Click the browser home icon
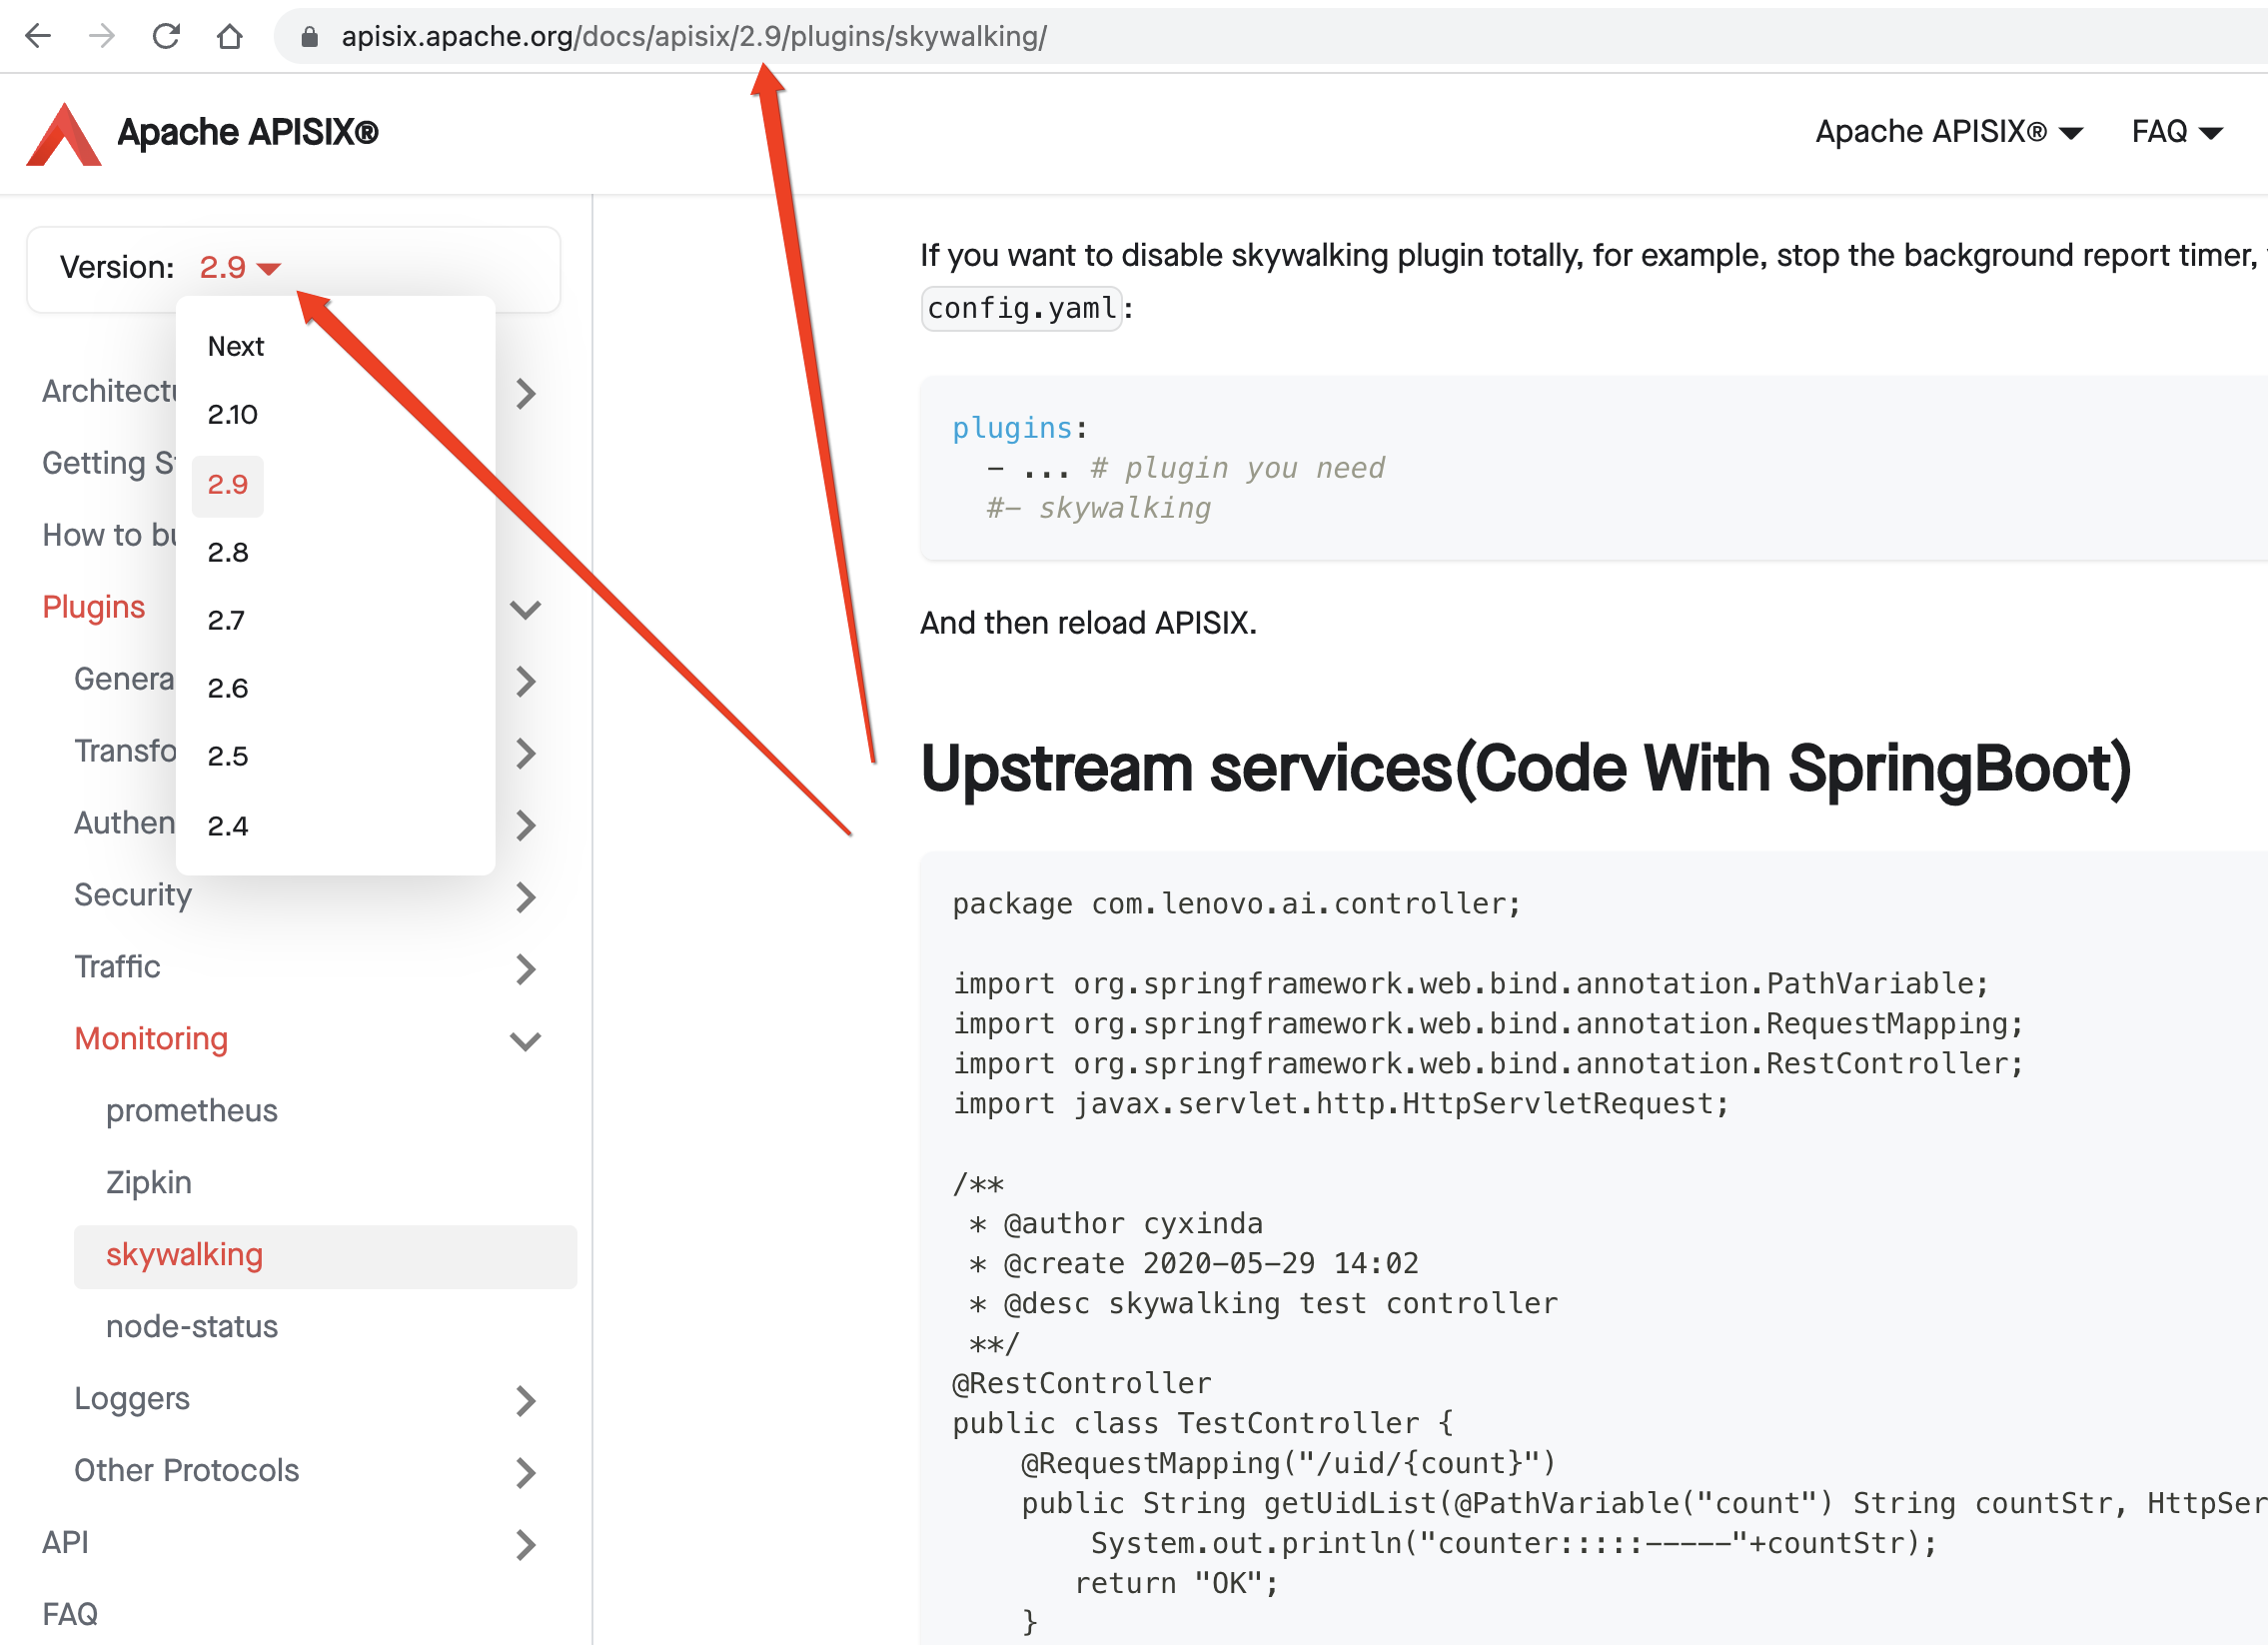This screenshot has height=1645, width=2268. click(230, 37)
